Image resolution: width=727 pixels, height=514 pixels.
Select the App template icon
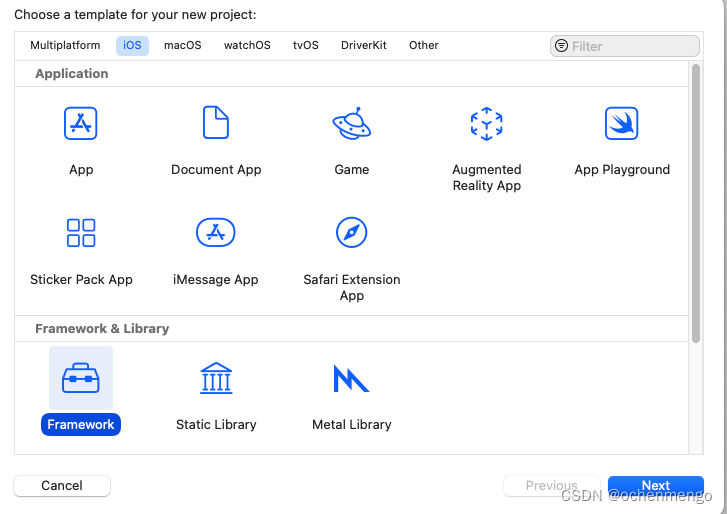pos(81,123)
